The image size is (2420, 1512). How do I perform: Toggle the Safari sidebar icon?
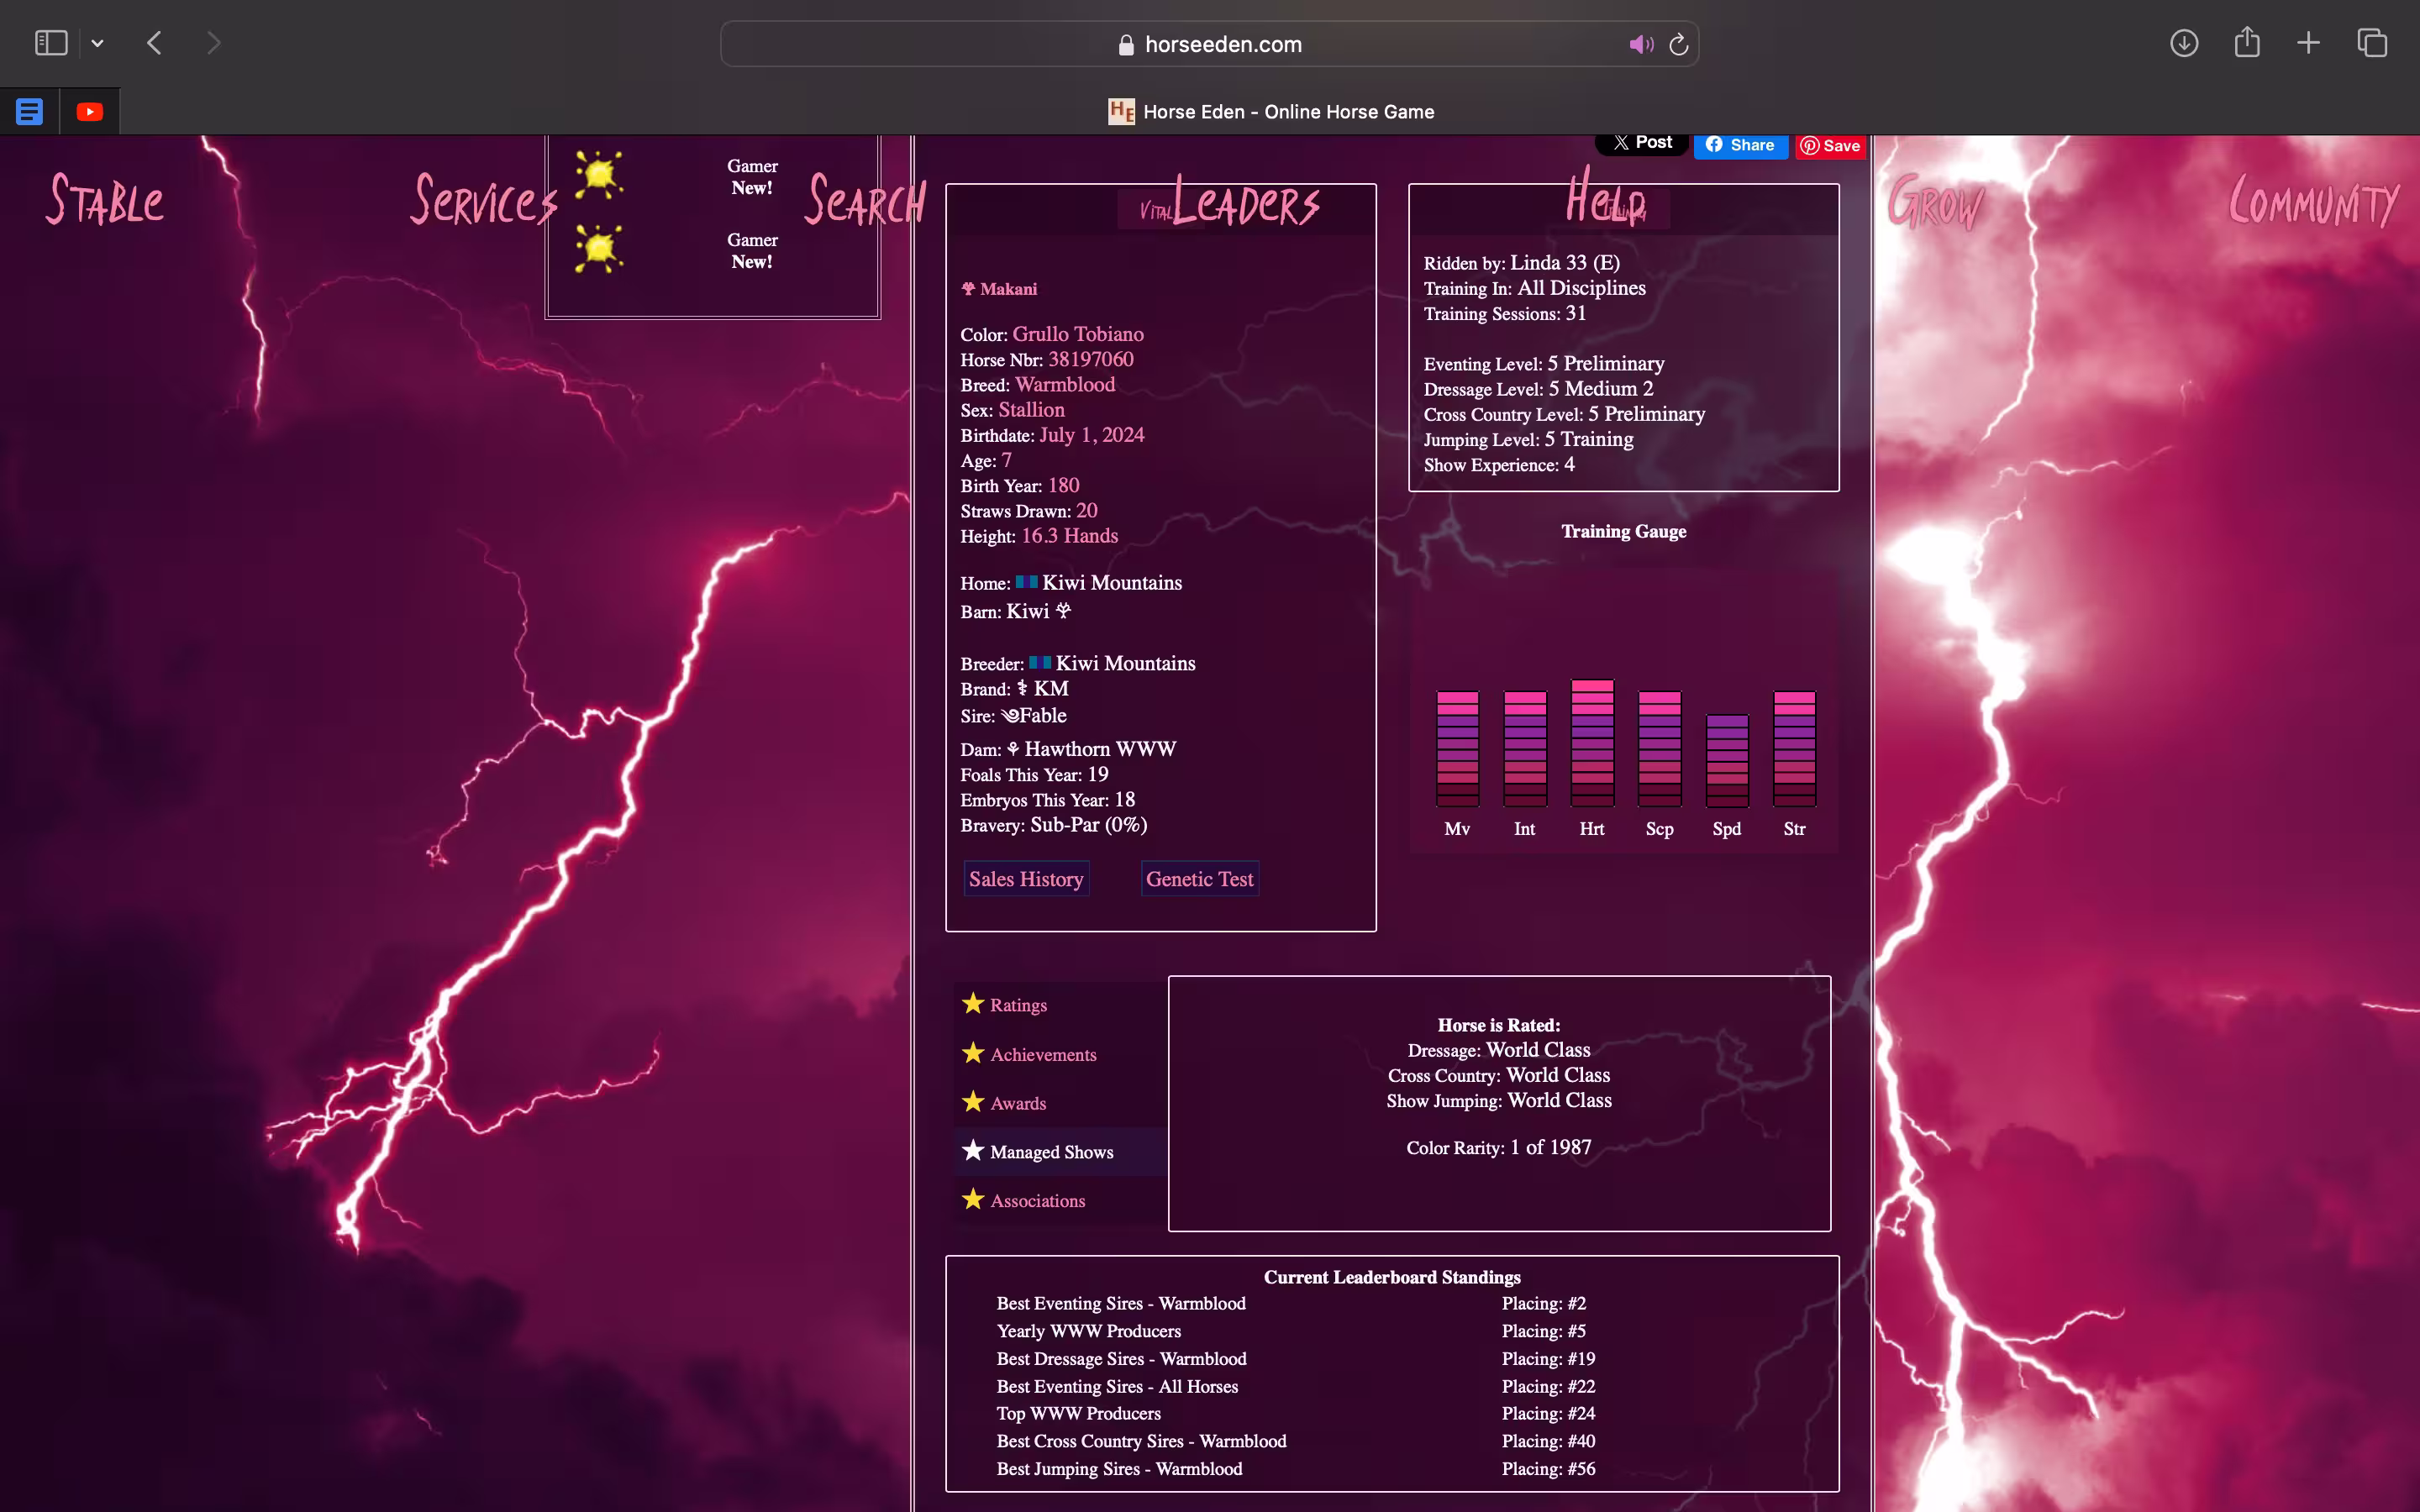(x=51, y=43)
